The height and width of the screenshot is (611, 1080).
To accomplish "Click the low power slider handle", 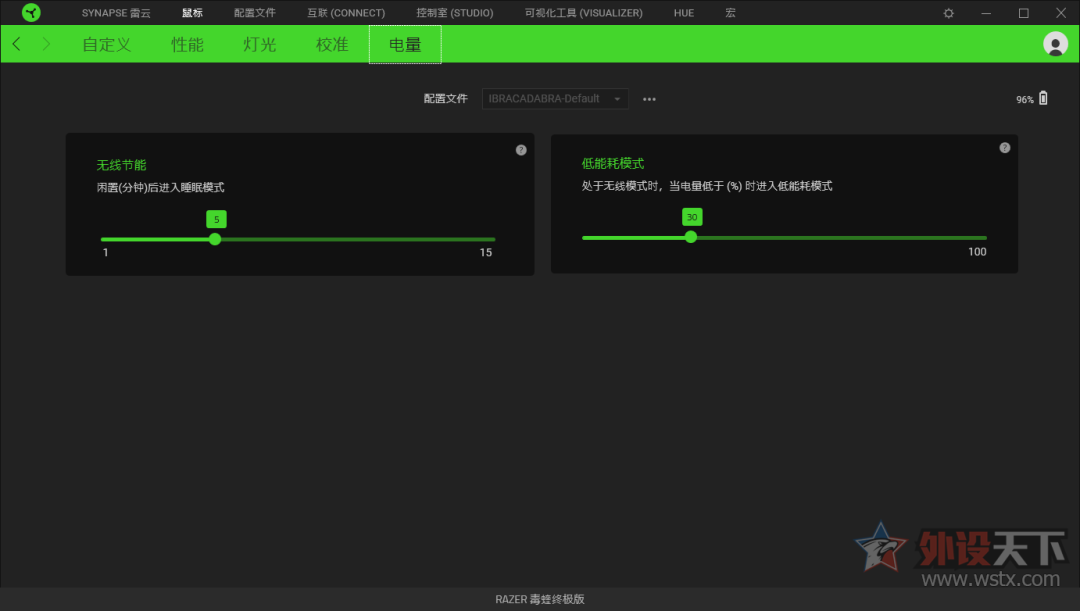I will [x=691, y=237].
